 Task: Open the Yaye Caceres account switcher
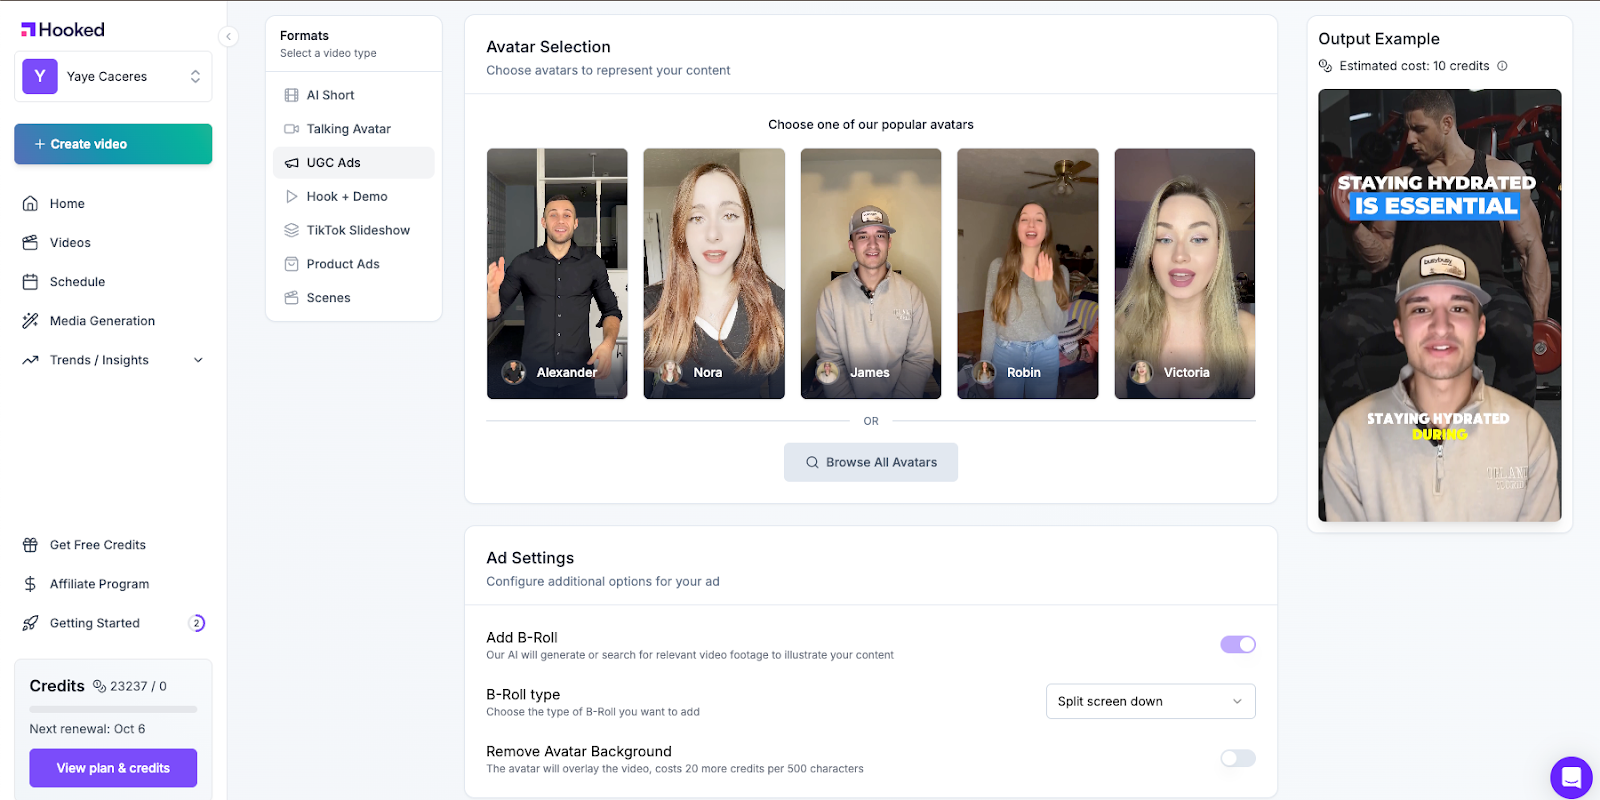[x=113, y=76]
